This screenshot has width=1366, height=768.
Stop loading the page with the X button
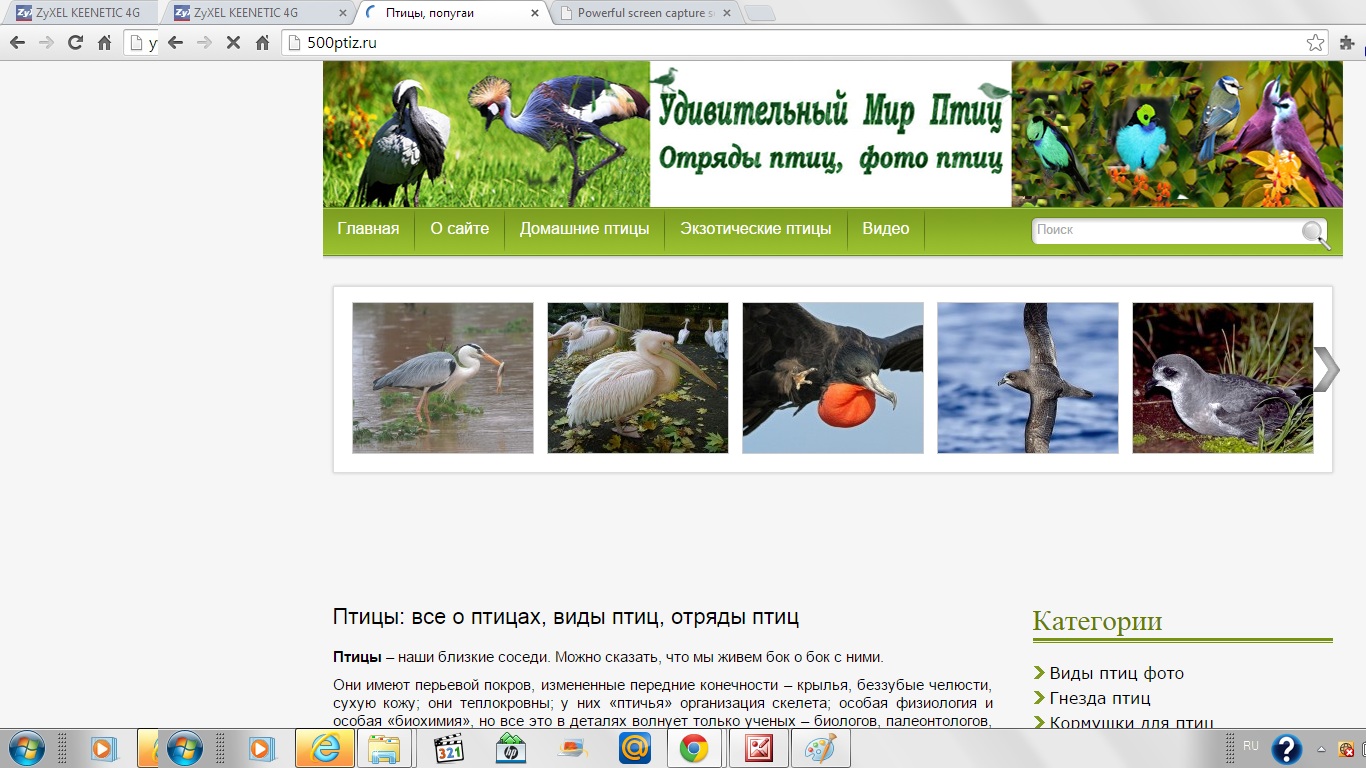[x=233, y=43]
